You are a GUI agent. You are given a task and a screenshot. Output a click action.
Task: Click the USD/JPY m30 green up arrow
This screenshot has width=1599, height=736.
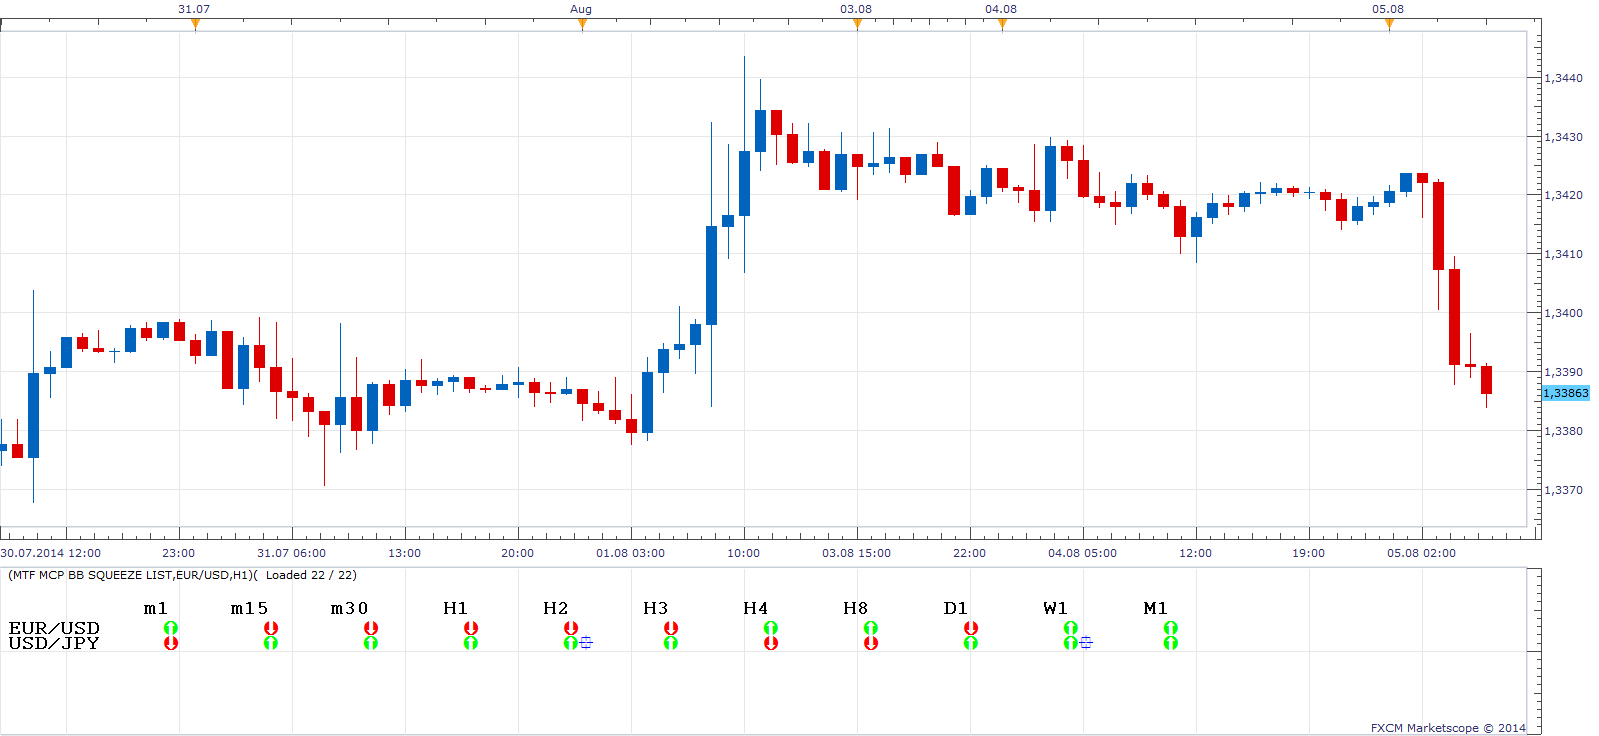(371, 642)
